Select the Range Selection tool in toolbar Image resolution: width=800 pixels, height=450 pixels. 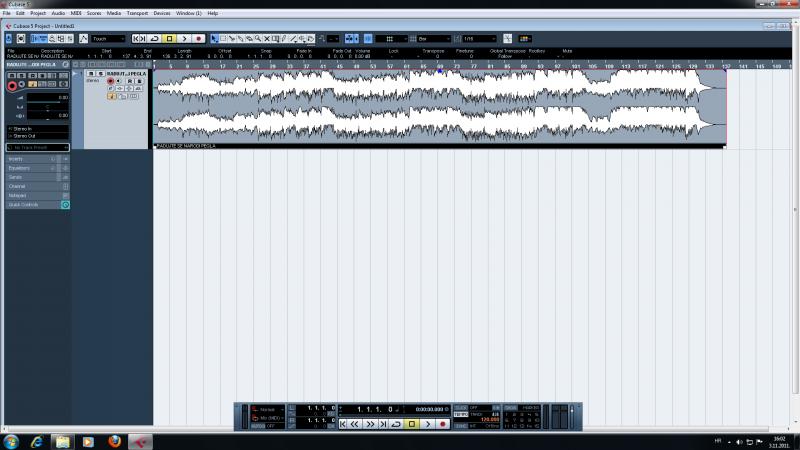coord(221,39)
